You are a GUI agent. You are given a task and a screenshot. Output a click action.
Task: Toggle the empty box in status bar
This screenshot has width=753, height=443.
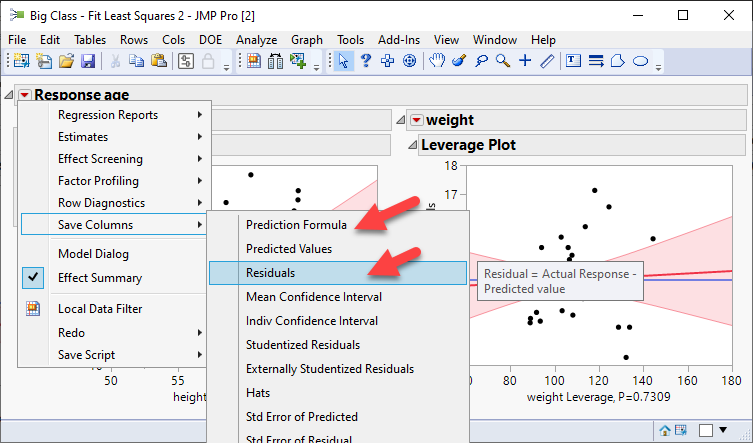[x=705, y=431]
